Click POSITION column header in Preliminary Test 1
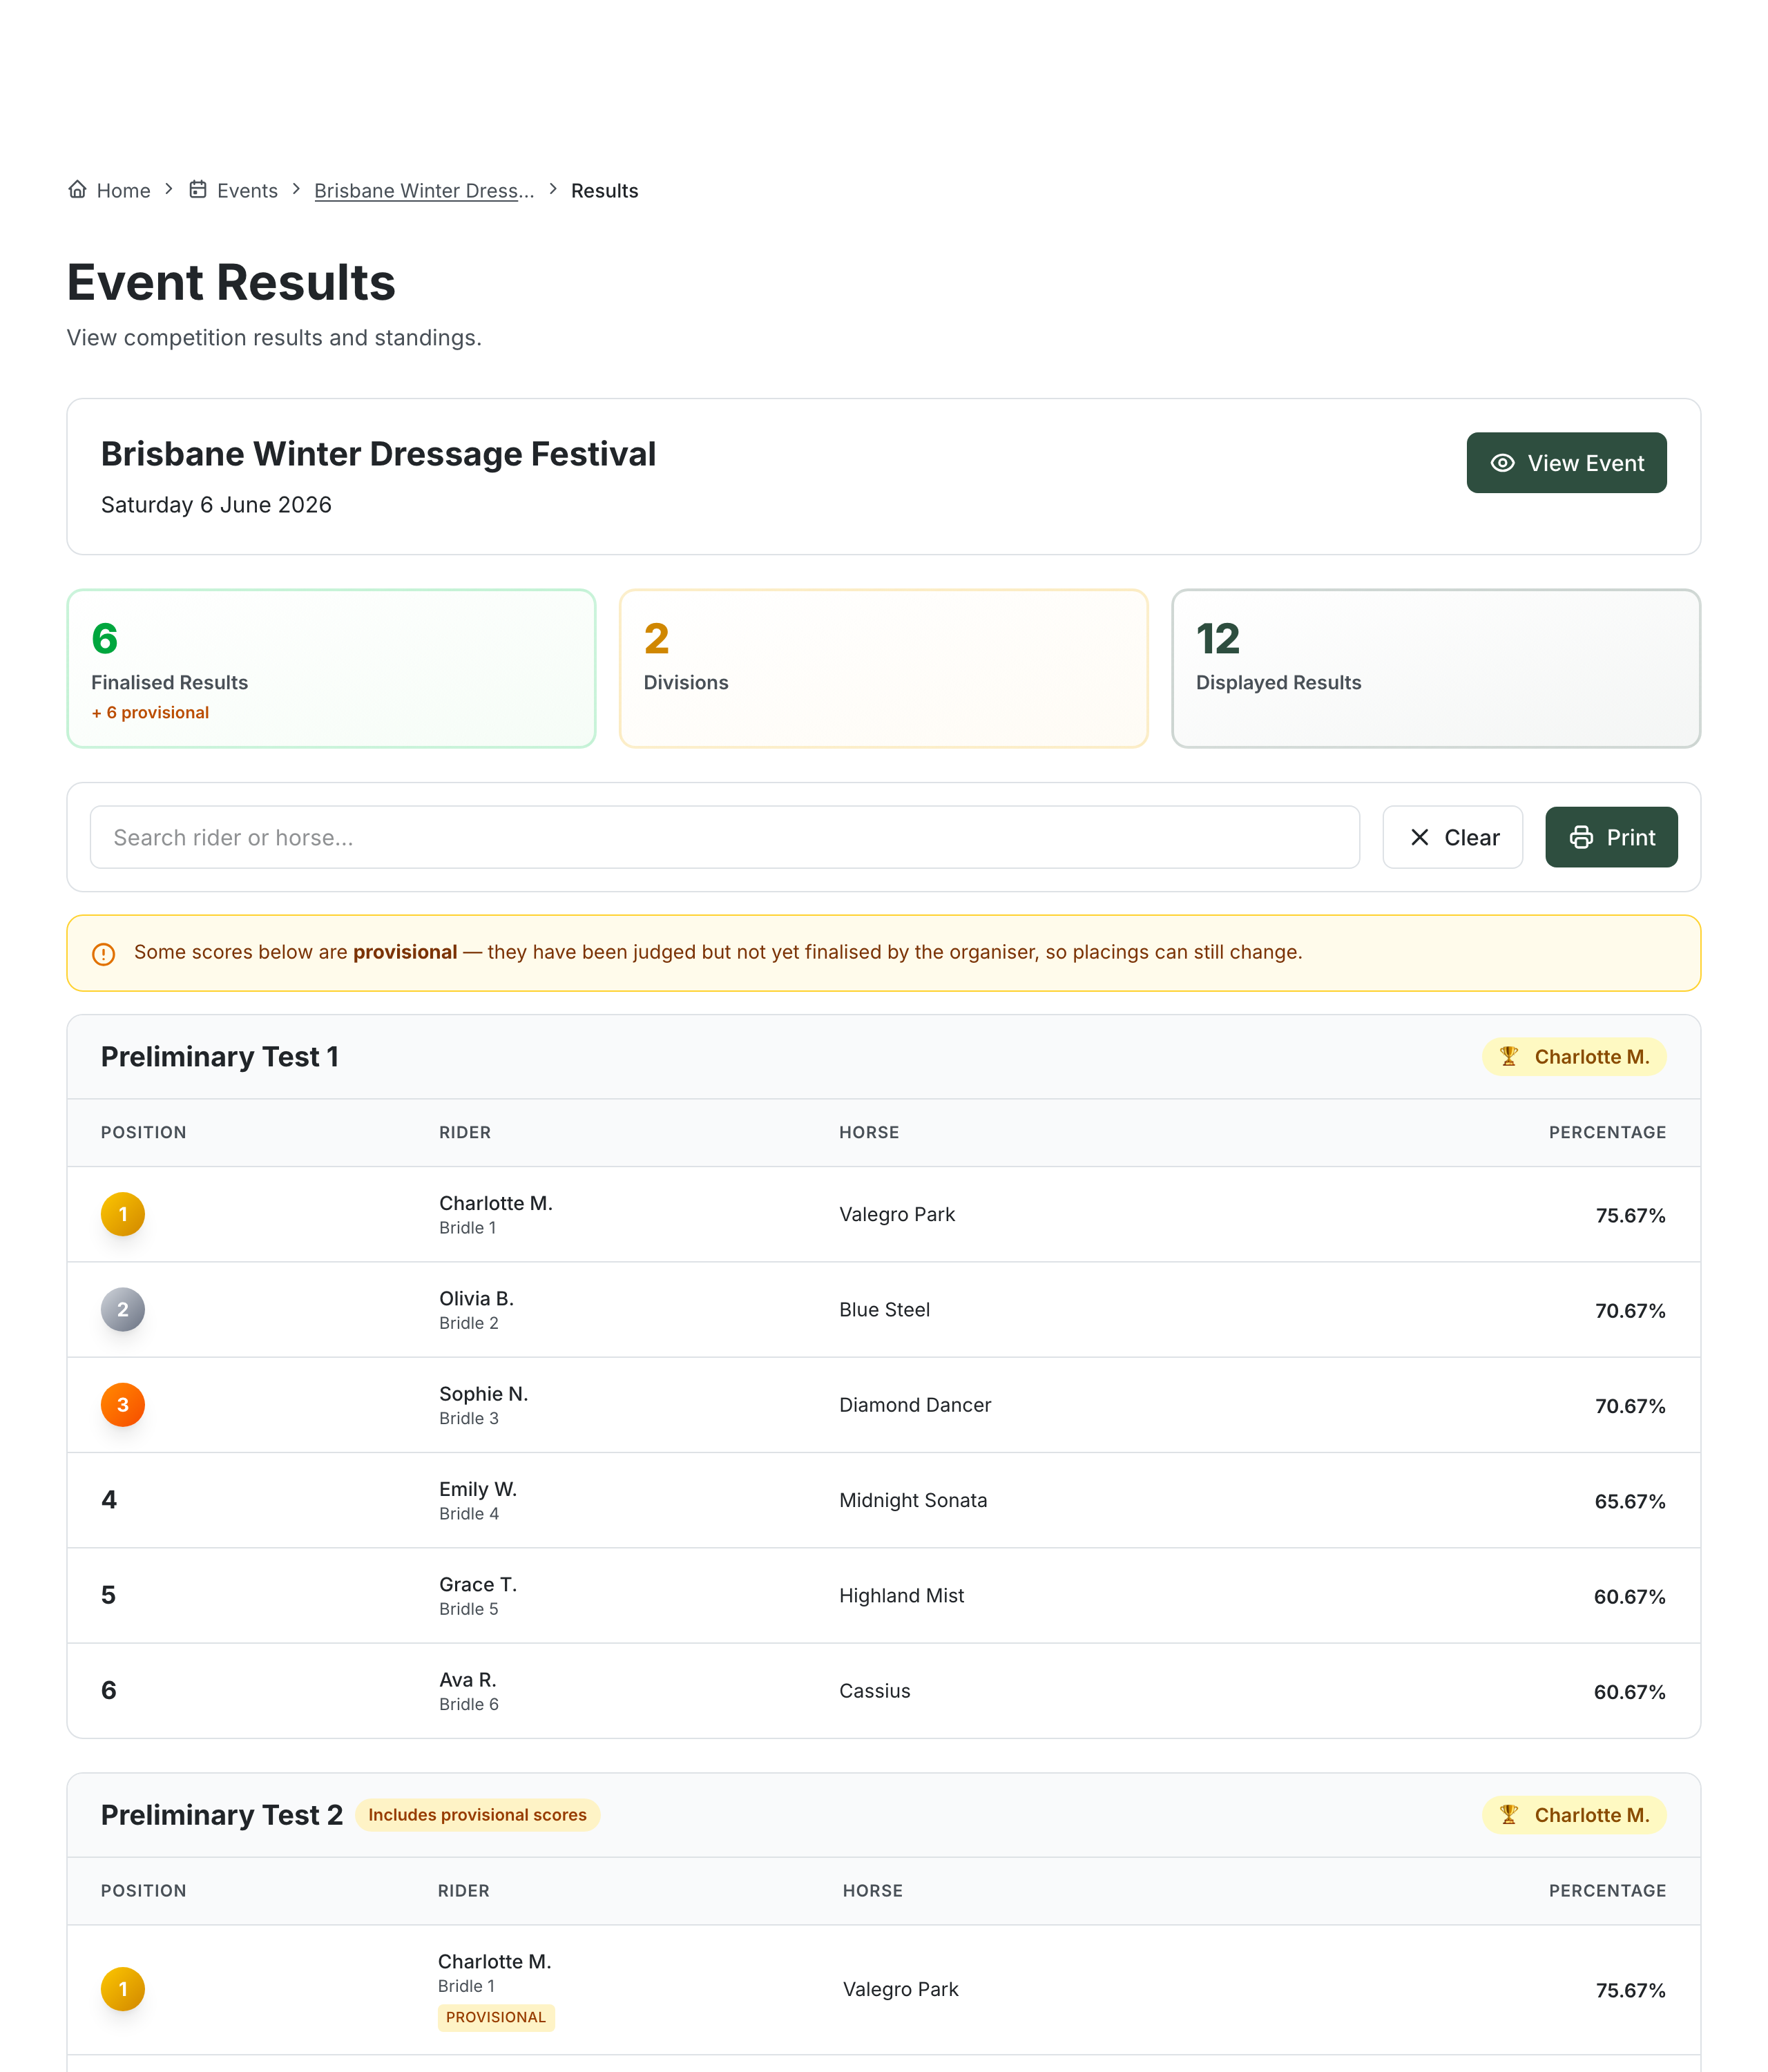 point(144,1132)
